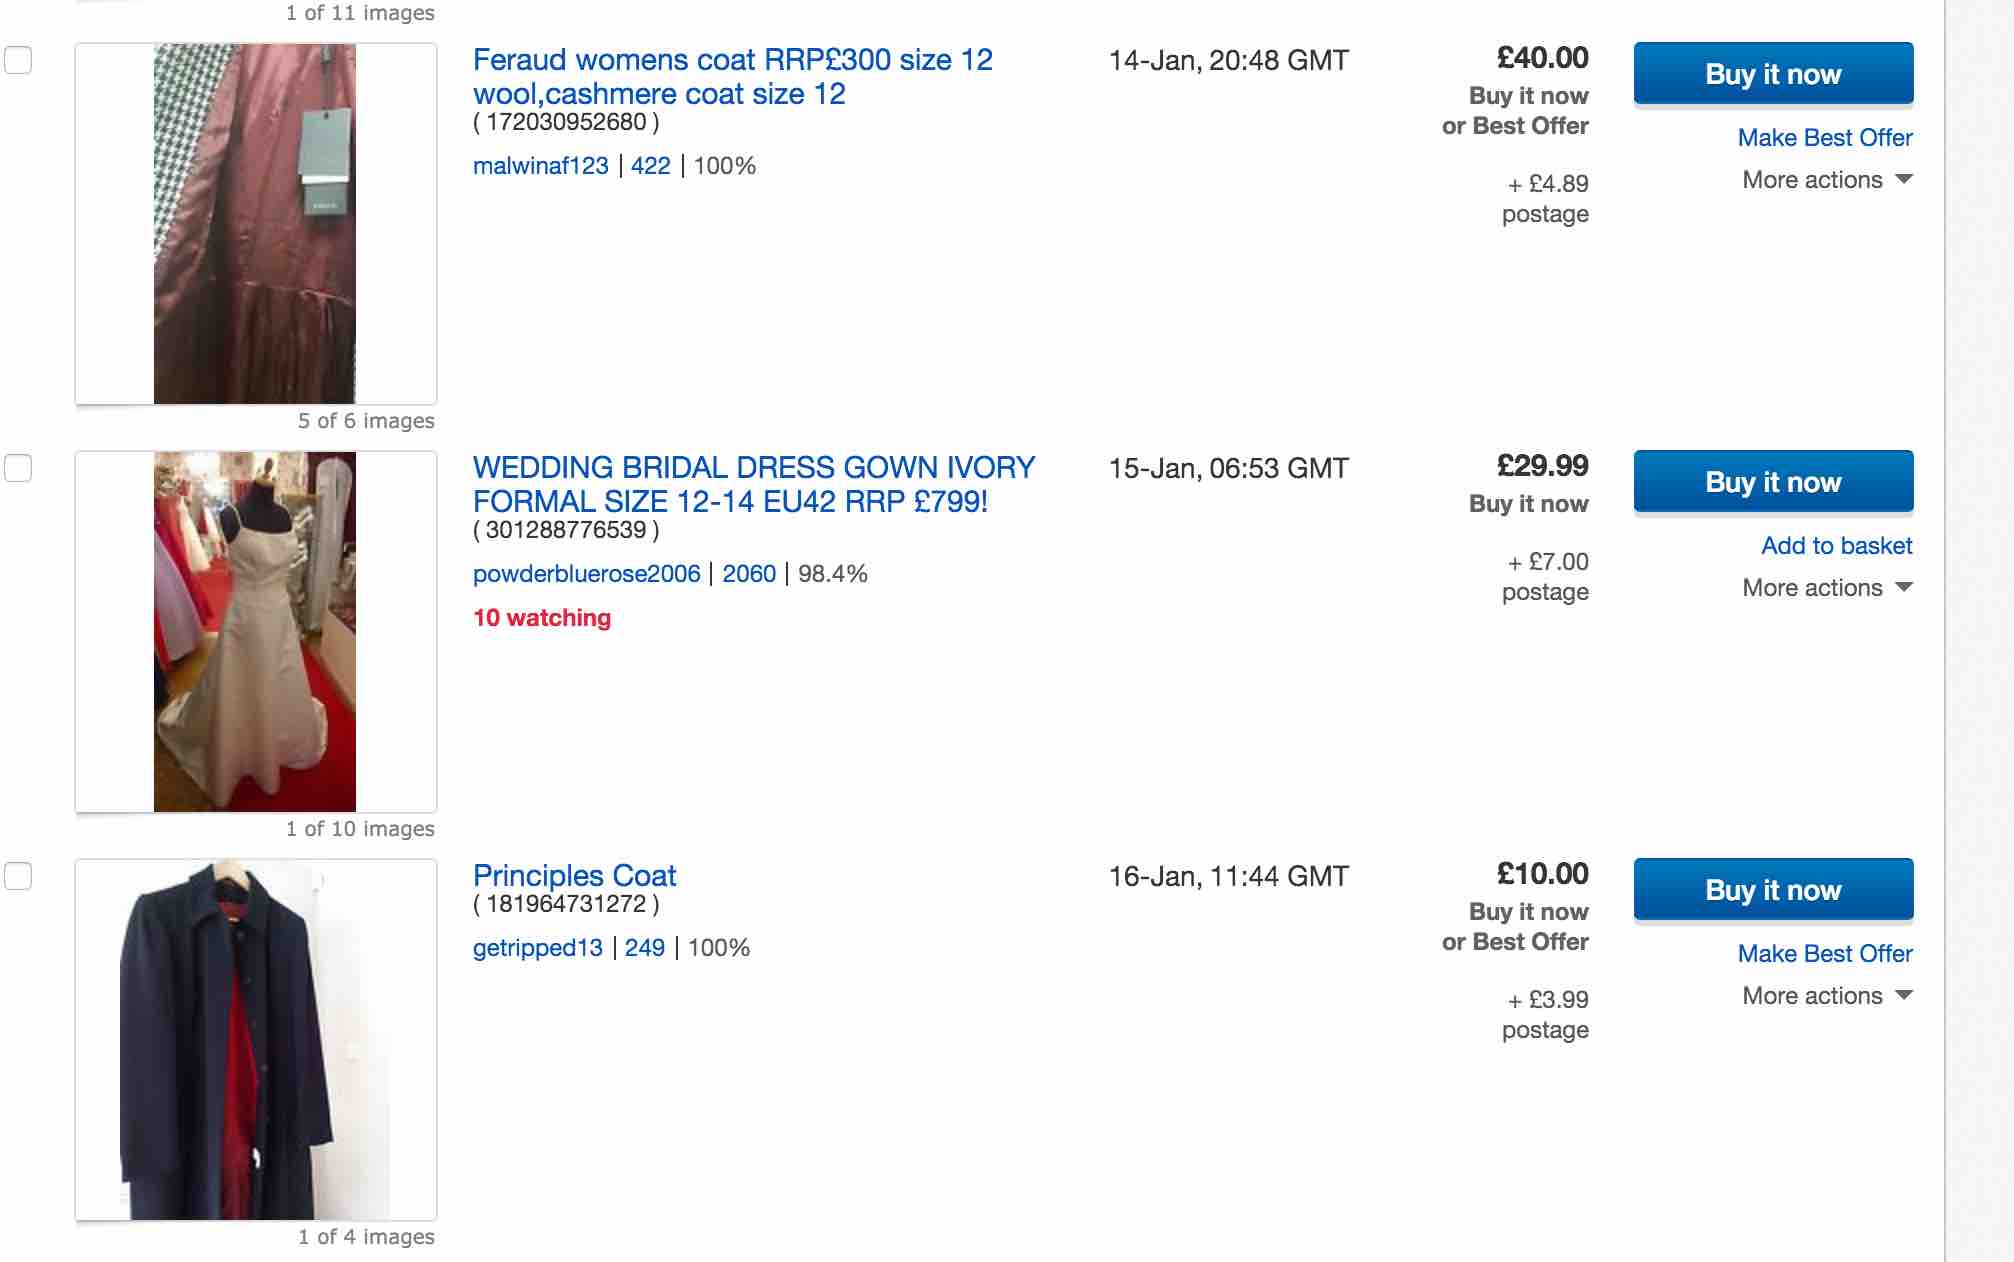Tick the checkbox for Feraud womens coat

[x=18, y=60]
